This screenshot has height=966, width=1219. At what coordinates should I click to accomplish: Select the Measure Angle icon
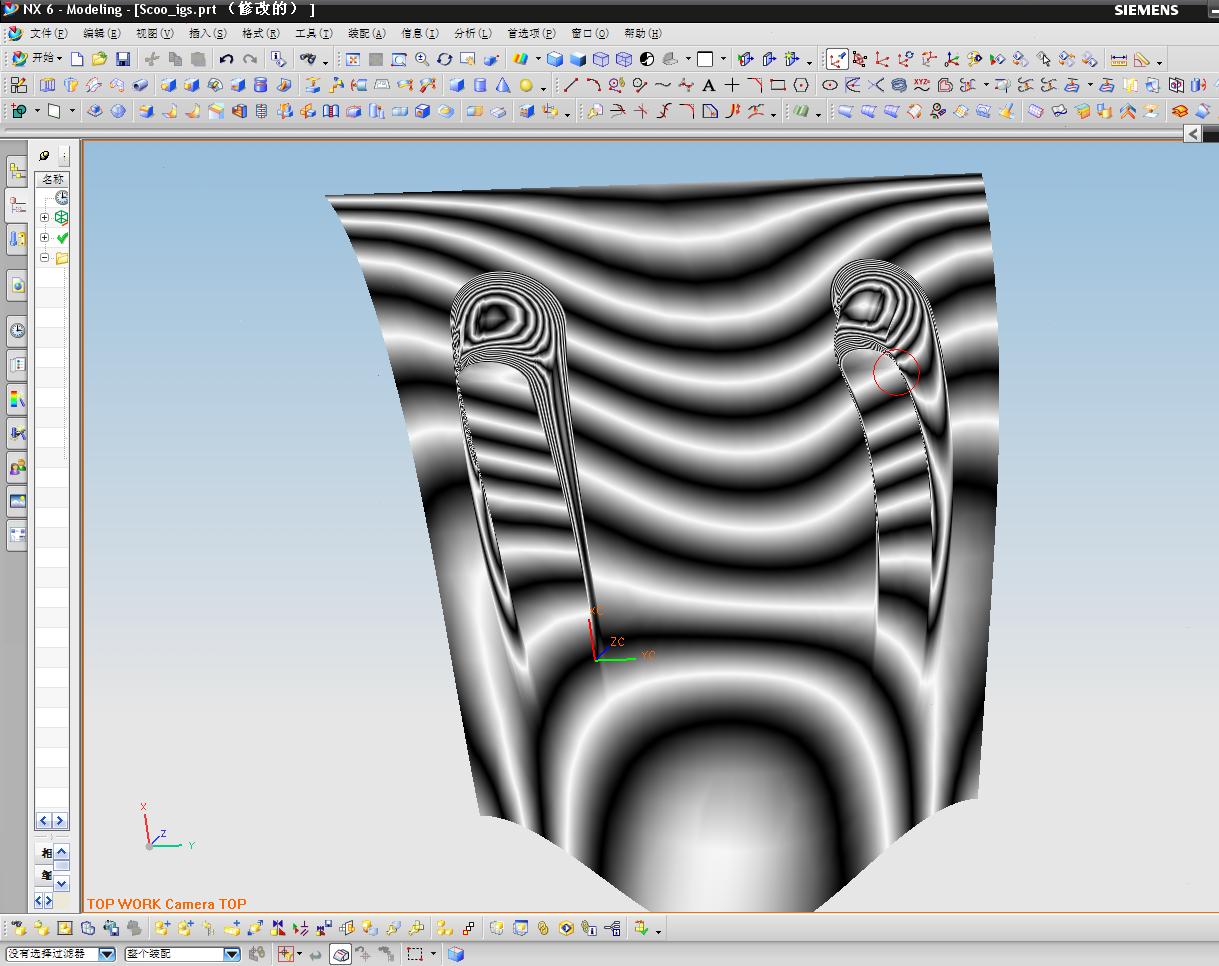point(1142,59)
